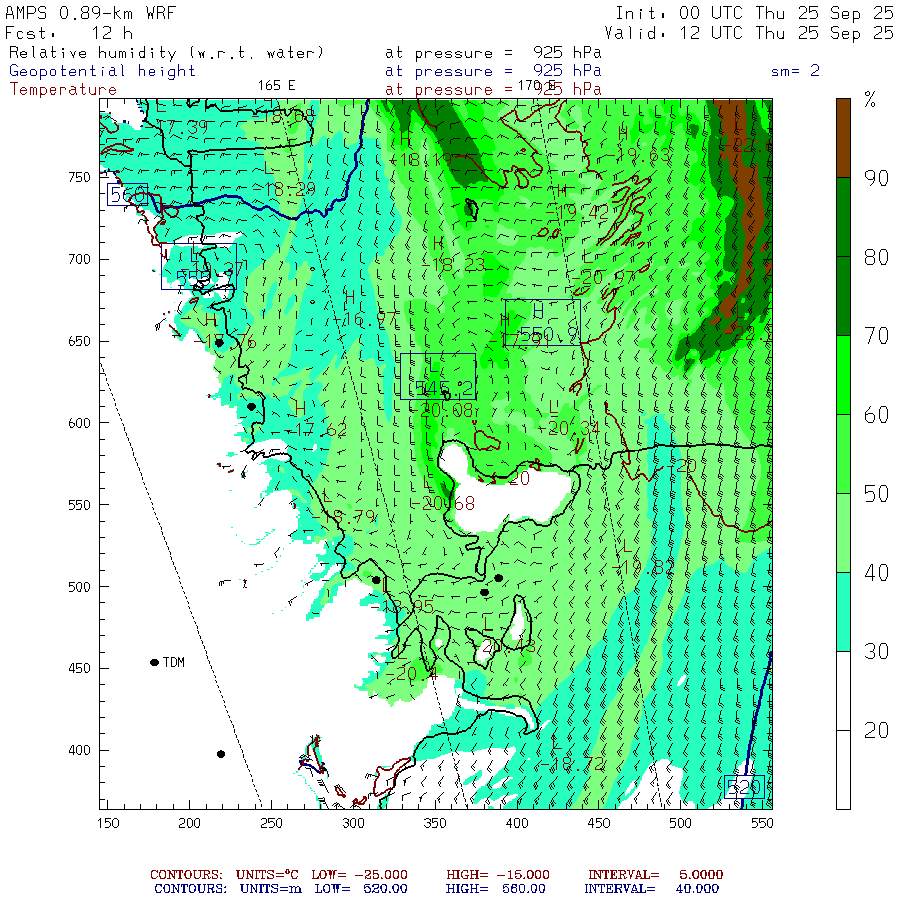Click the boxed 550.9 geopotential high label
The width and height of the screenshot is (900, 900).
[x=542, y=323]
